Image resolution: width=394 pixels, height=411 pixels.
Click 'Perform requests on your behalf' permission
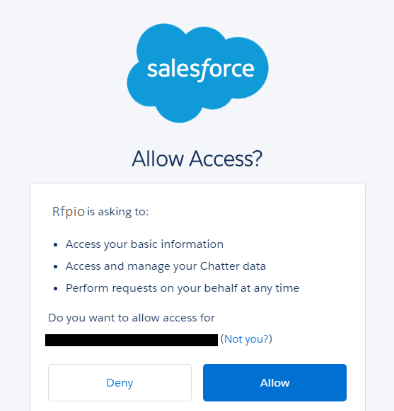182,288
